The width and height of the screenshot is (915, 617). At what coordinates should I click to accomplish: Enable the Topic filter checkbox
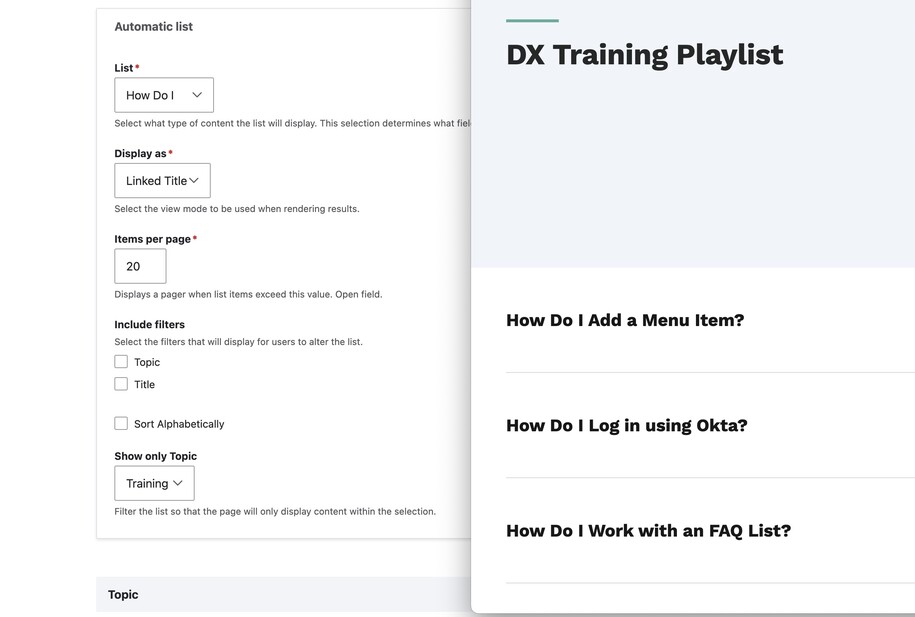point(121,362)
